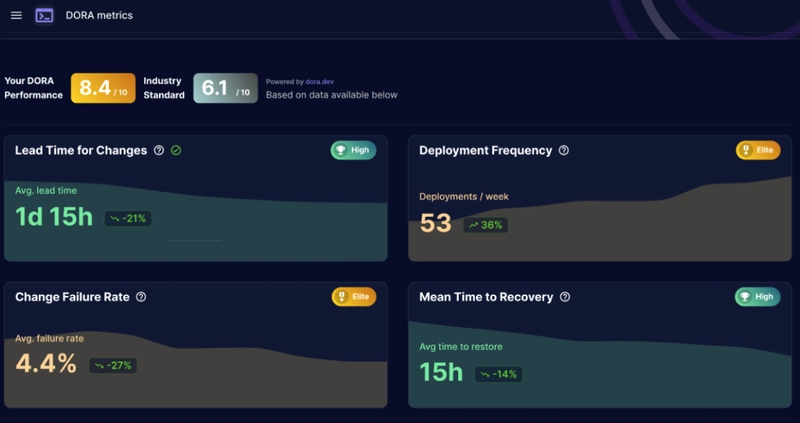Click the DORA metrics page title
Image resolution: width=800 pixels, height=423 pixels.
(99, 15)
